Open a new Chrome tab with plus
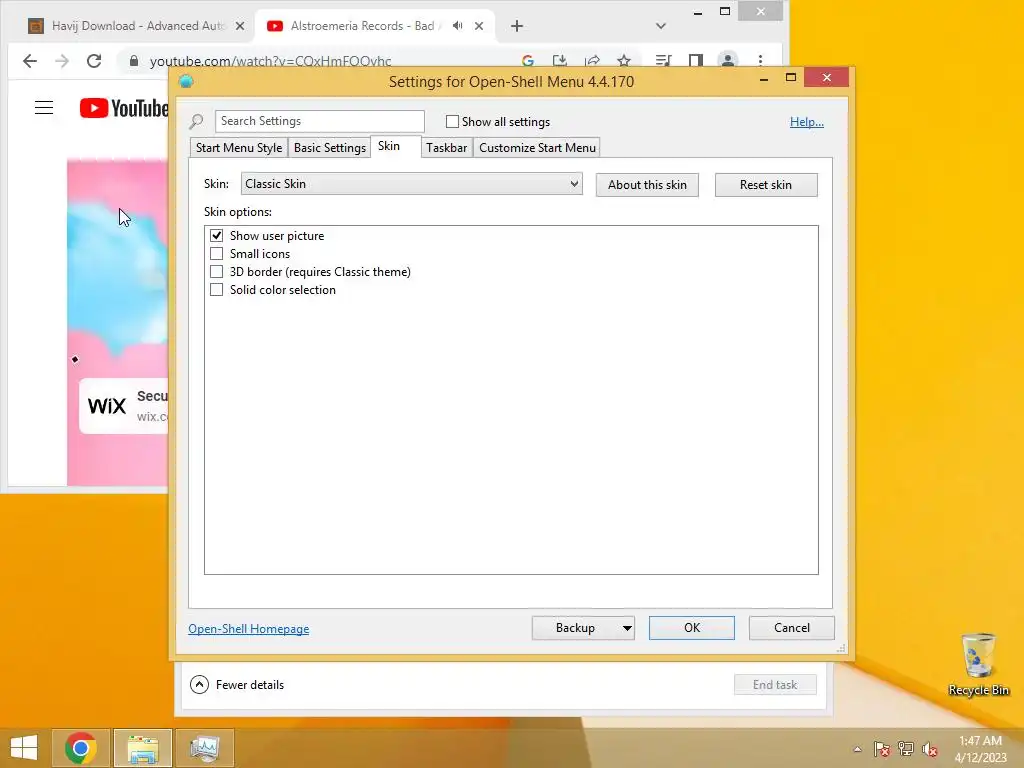The height and width of the screenshot is (768, 1024). [x=517, y=26]
